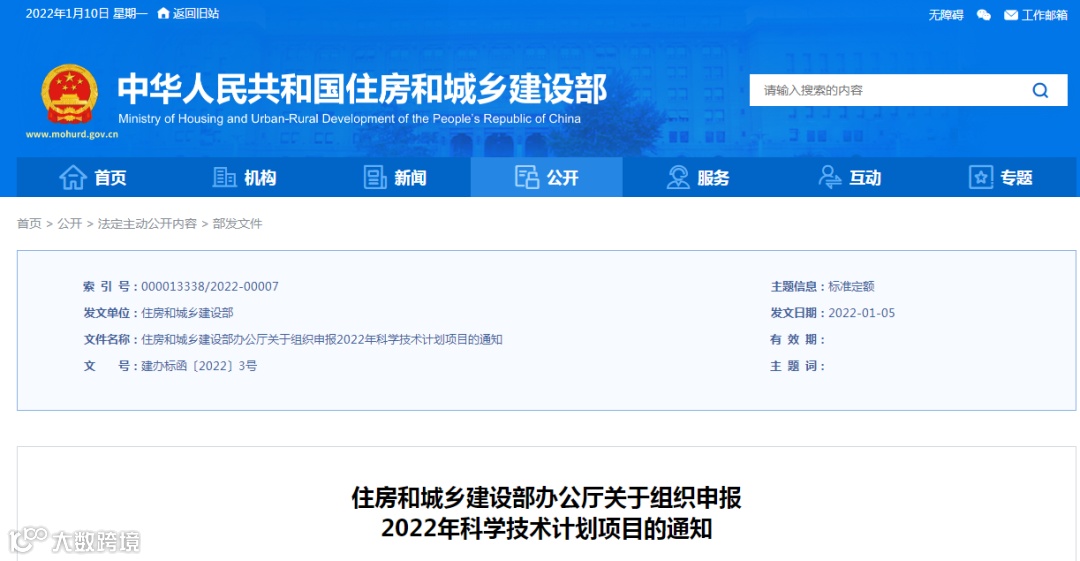Click the topic value 标准定额
The width and height of the screenshot is (1080, 561).
(x=851, y=286)
